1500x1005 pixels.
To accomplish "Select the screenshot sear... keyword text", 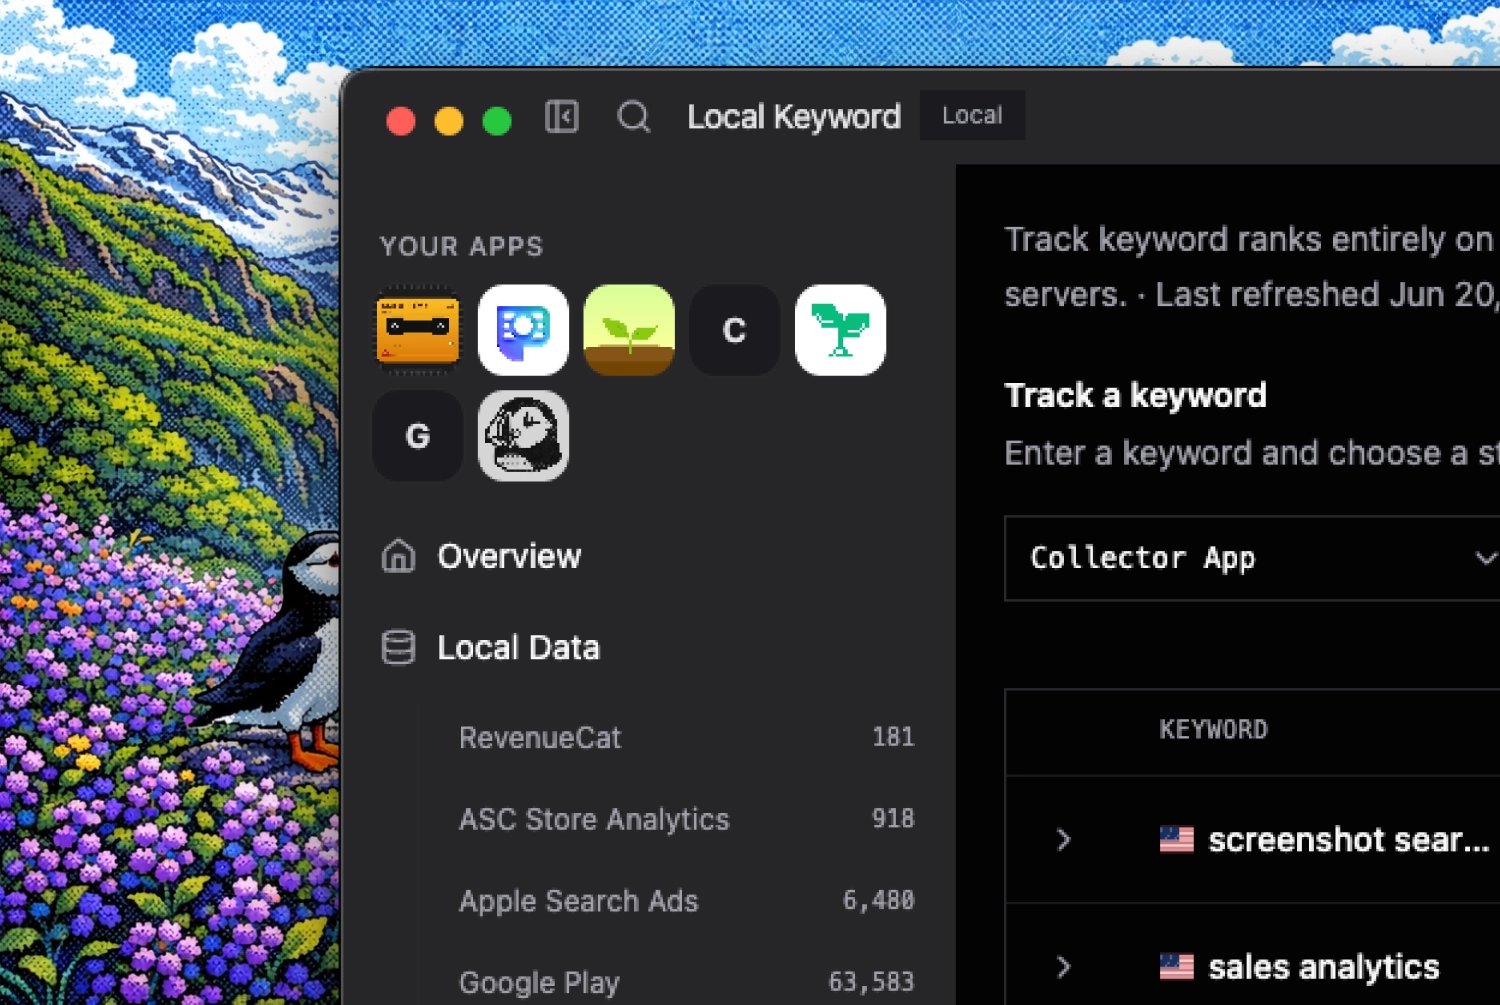I will point(1349,839).
